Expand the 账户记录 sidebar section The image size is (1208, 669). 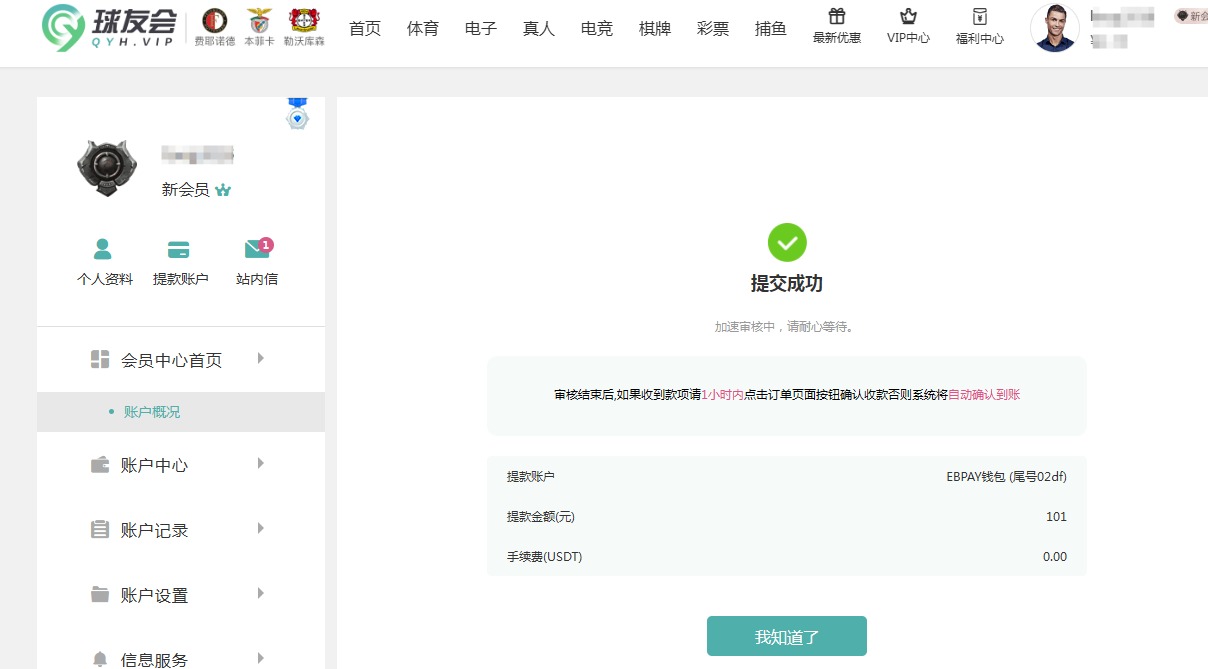180,529
